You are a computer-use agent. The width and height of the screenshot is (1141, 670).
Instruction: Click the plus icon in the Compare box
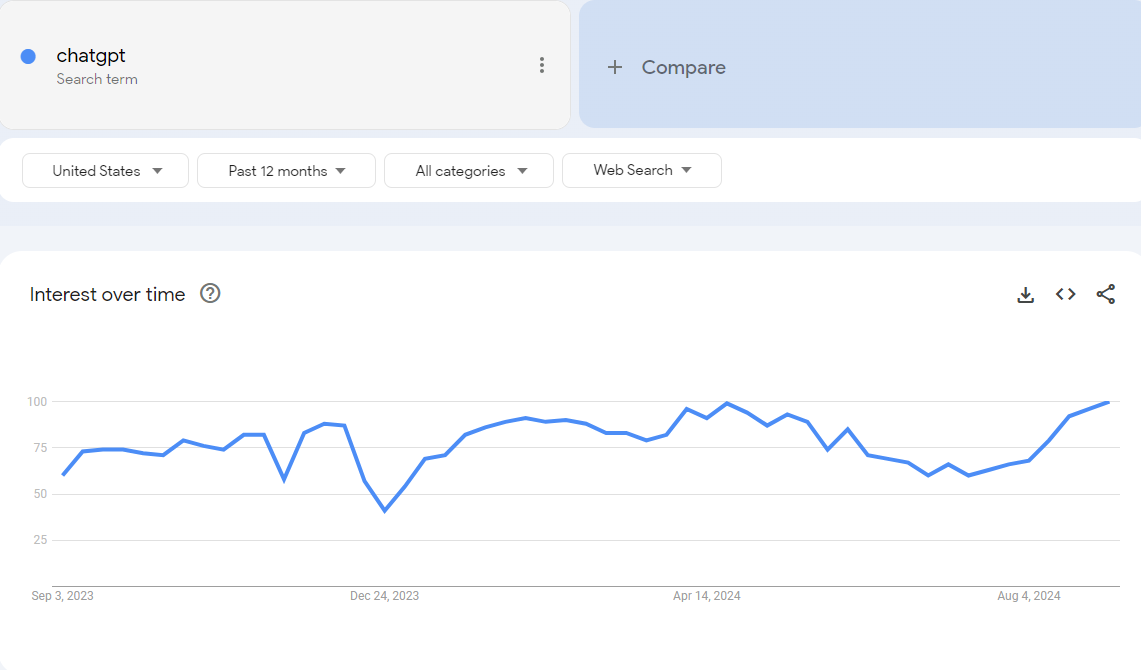[615, 67]
